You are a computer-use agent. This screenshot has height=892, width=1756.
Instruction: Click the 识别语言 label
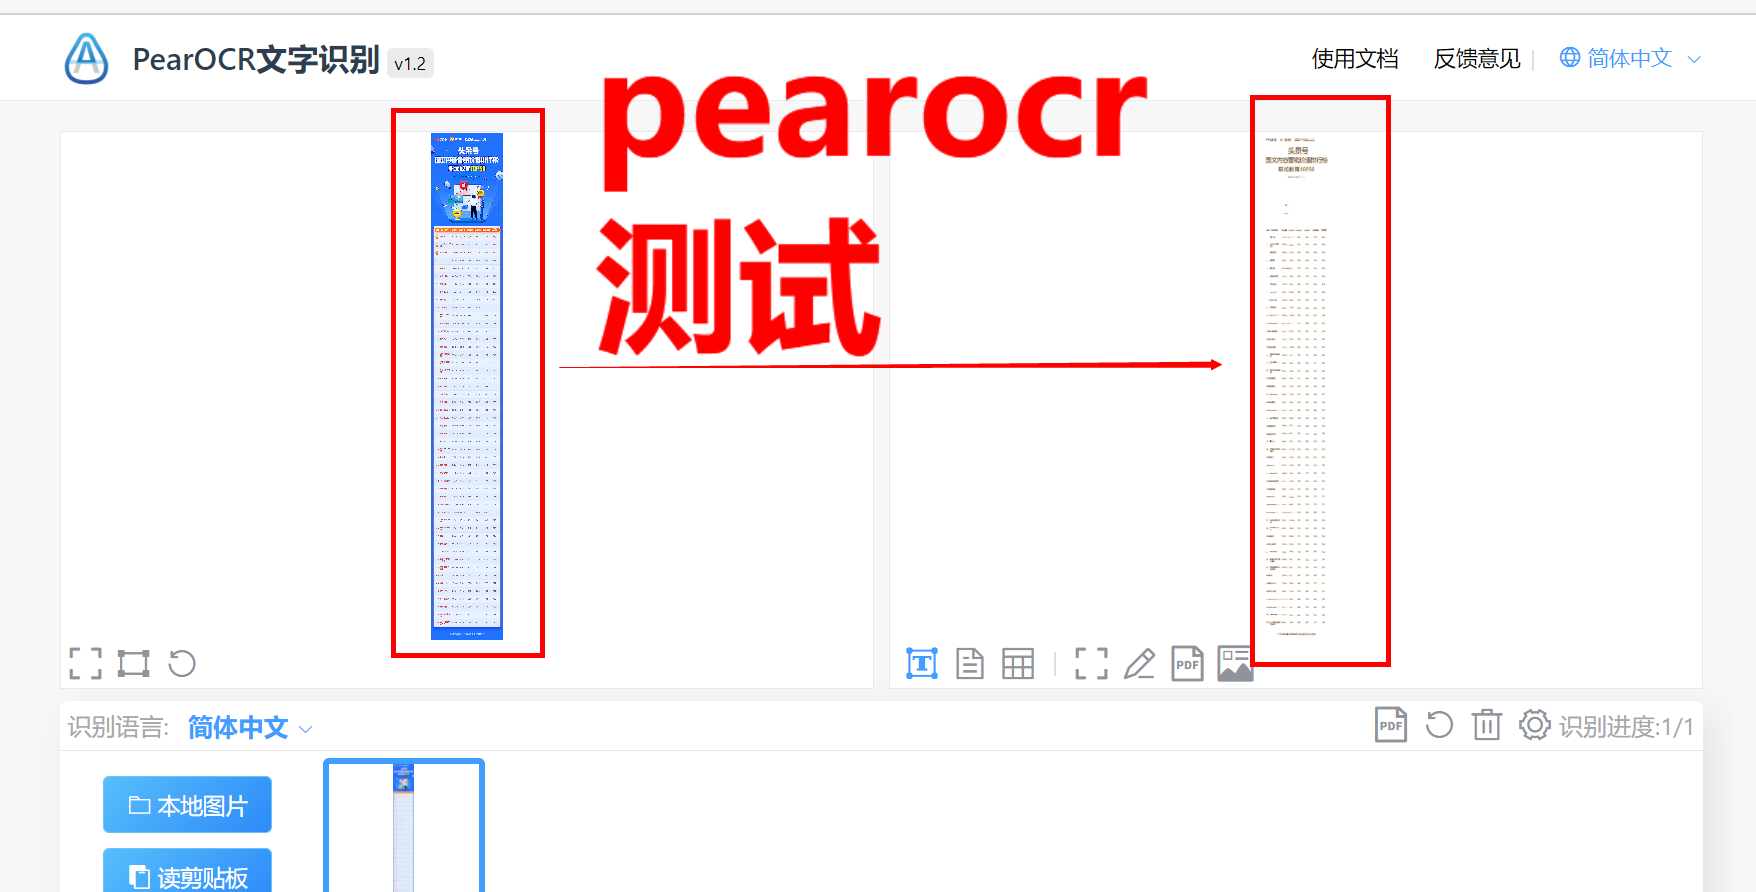coord(118,727)
